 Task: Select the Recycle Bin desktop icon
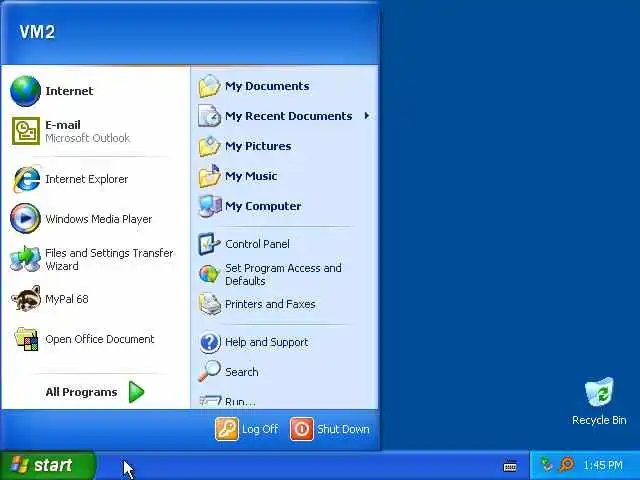tap(599, 392)
